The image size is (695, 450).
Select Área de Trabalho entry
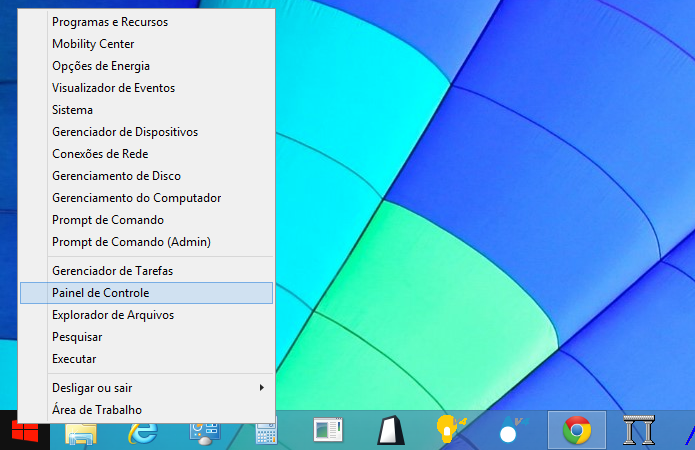click(x=146, y=410)
